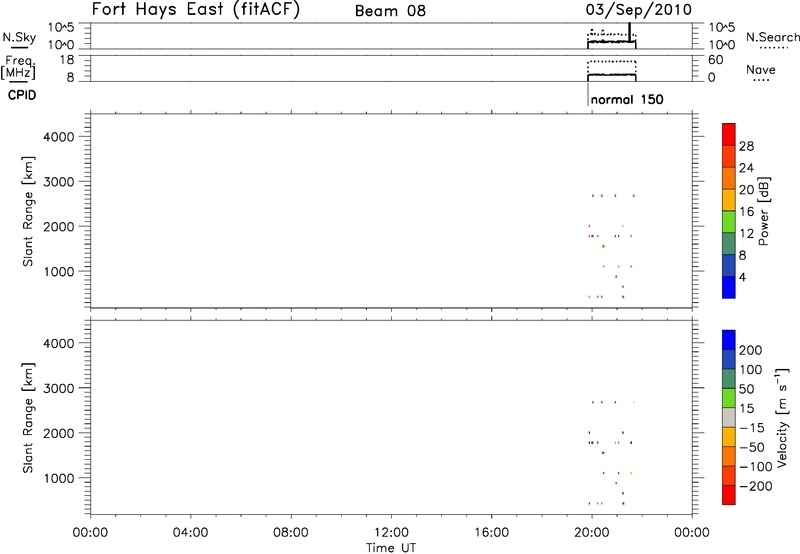Click 'Slant Range [km]' label of power panel

pyautogui.click(x=28, y=211)
